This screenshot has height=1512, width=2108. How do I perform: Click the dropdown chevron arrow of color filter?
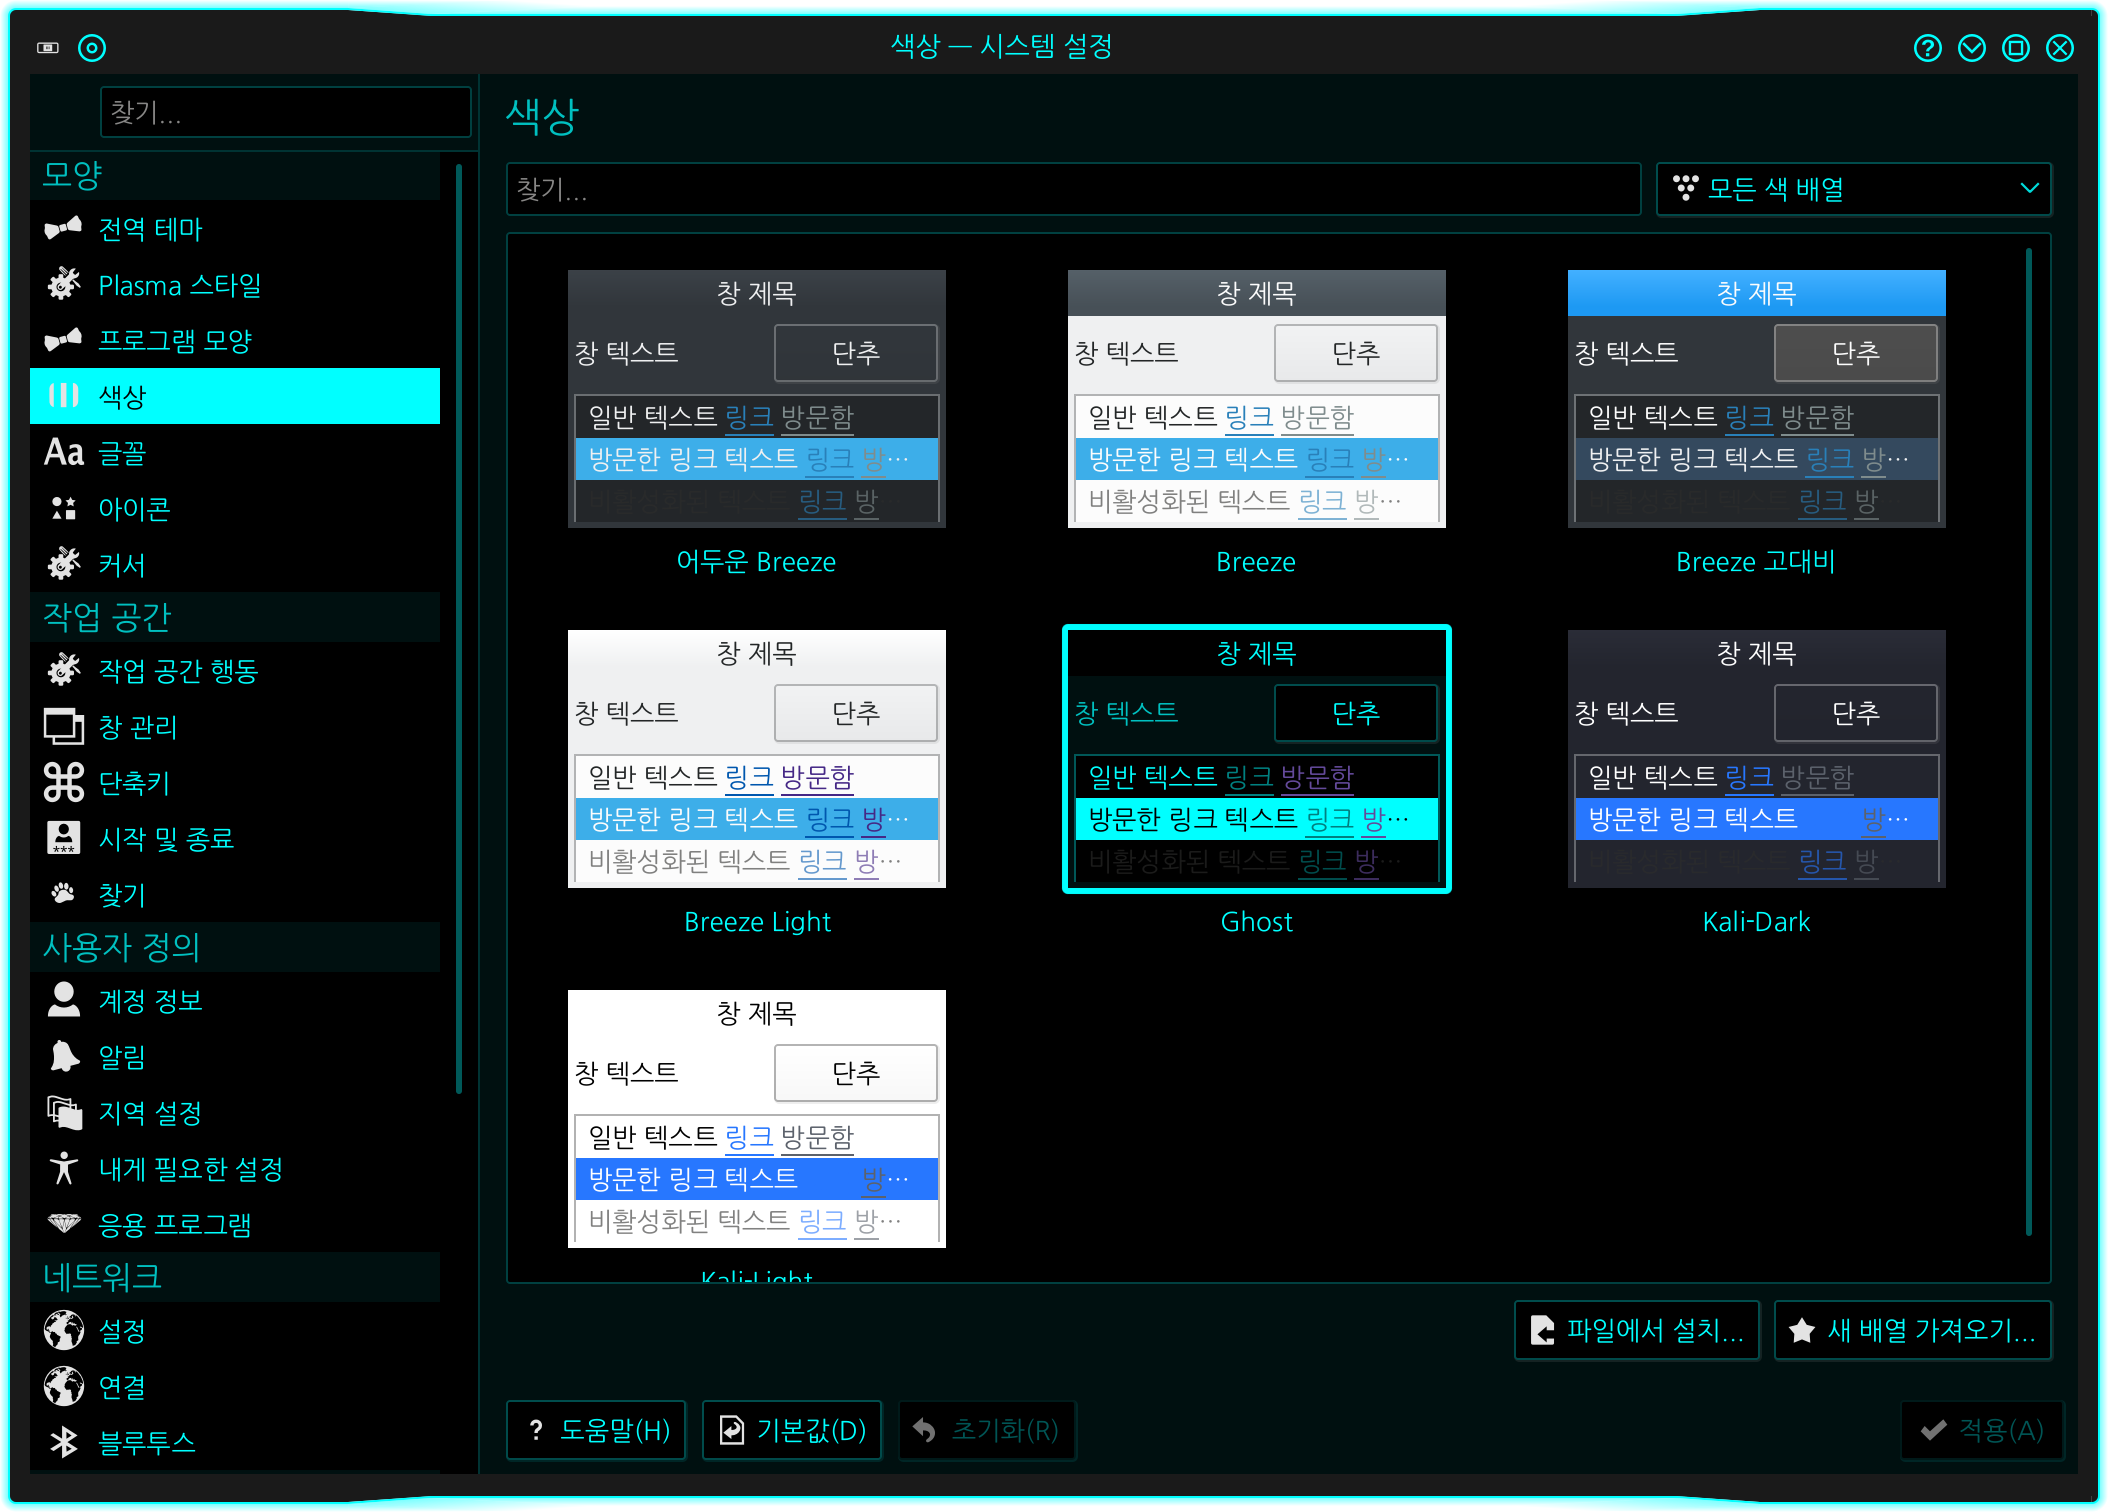tap(2029, 189)
